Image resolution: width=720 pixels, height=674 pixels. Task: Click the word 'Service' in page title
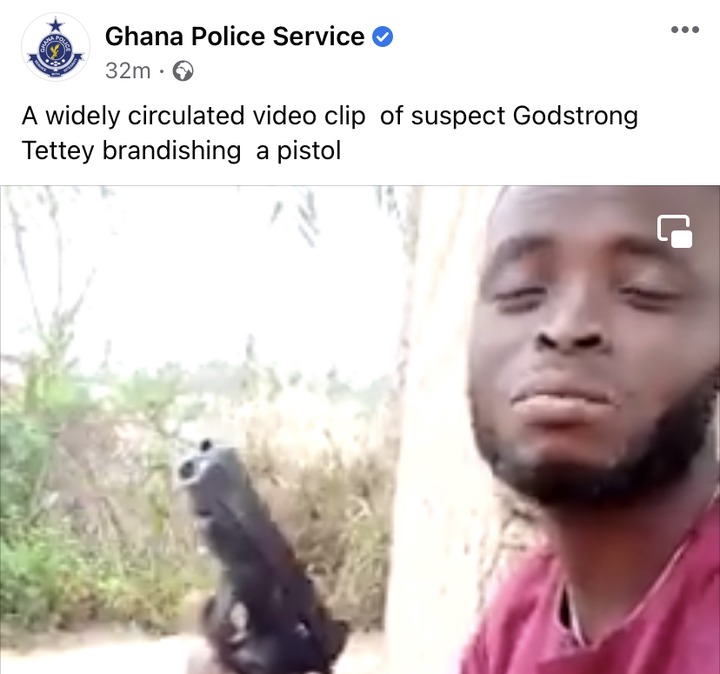click(x=318, y=36)
